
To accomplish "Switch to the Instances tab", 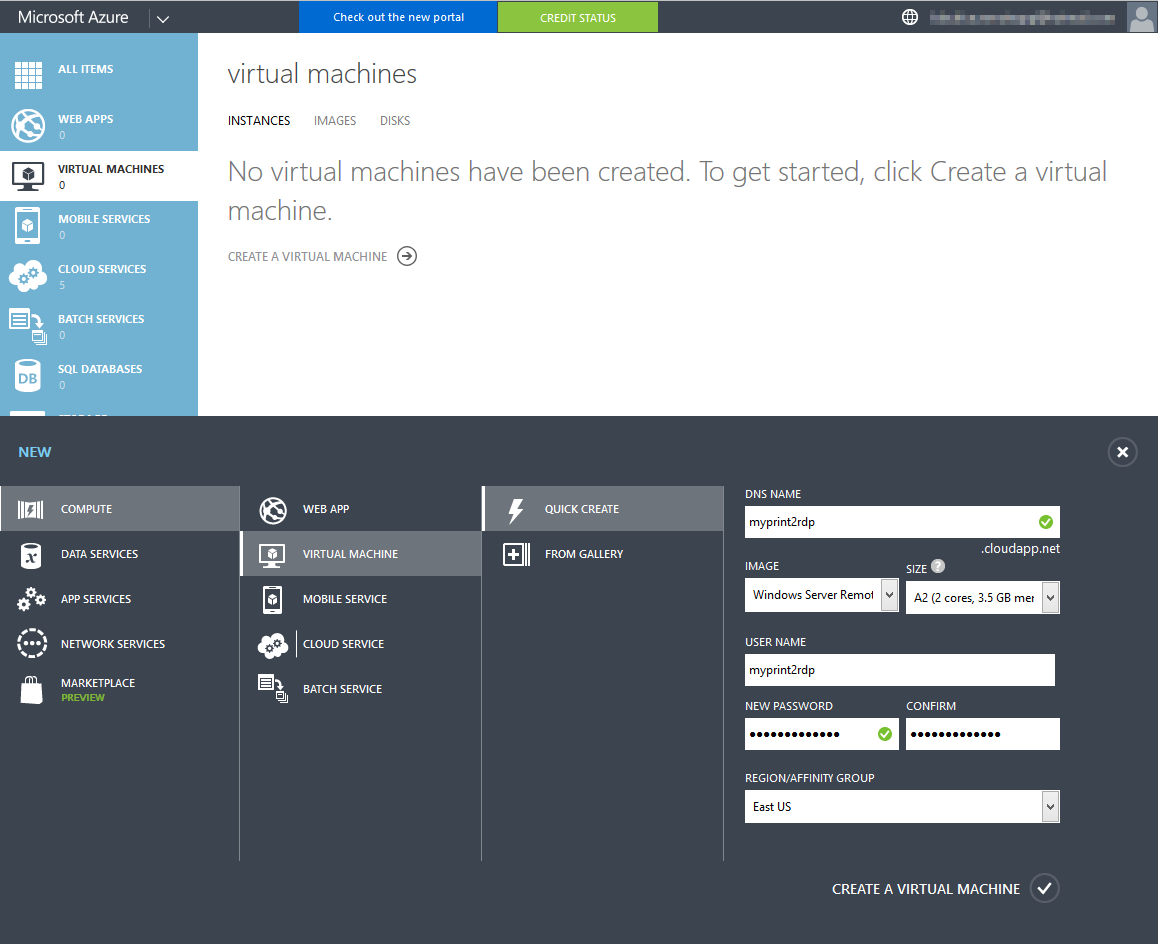I will click(x=259, y=121).
